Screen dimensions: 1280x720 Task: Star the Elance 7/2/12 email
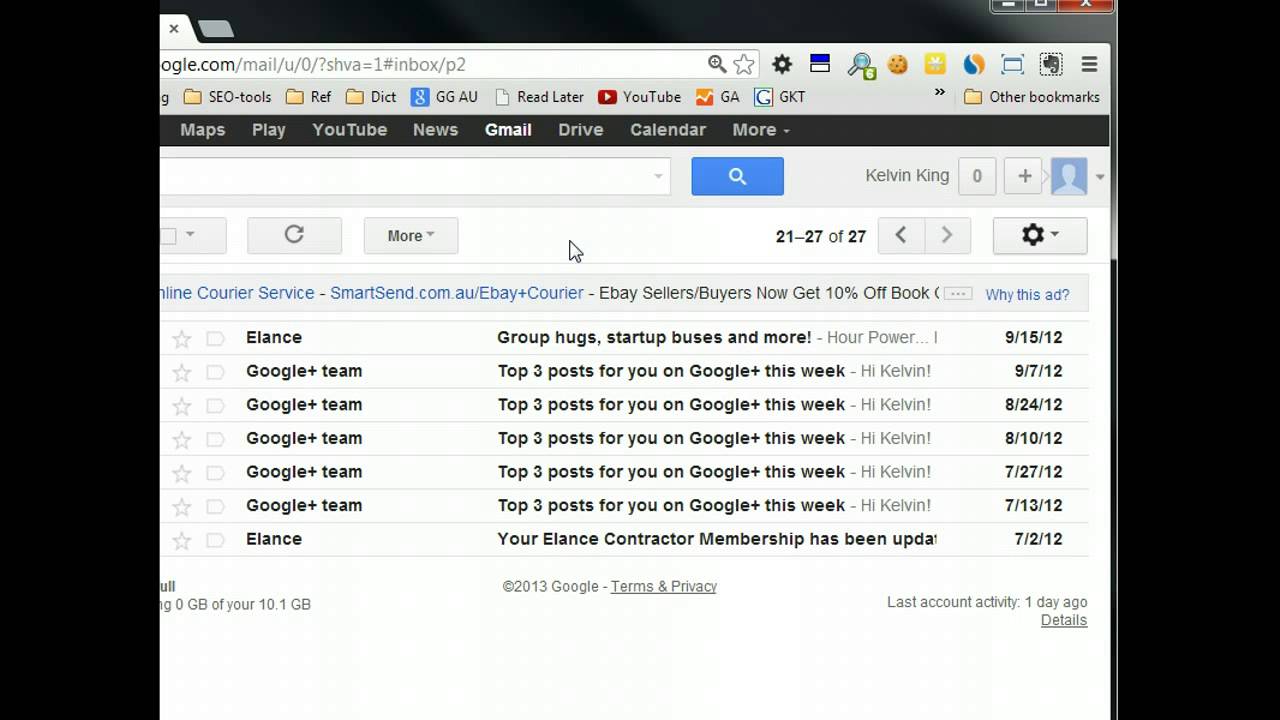(181, 540)
